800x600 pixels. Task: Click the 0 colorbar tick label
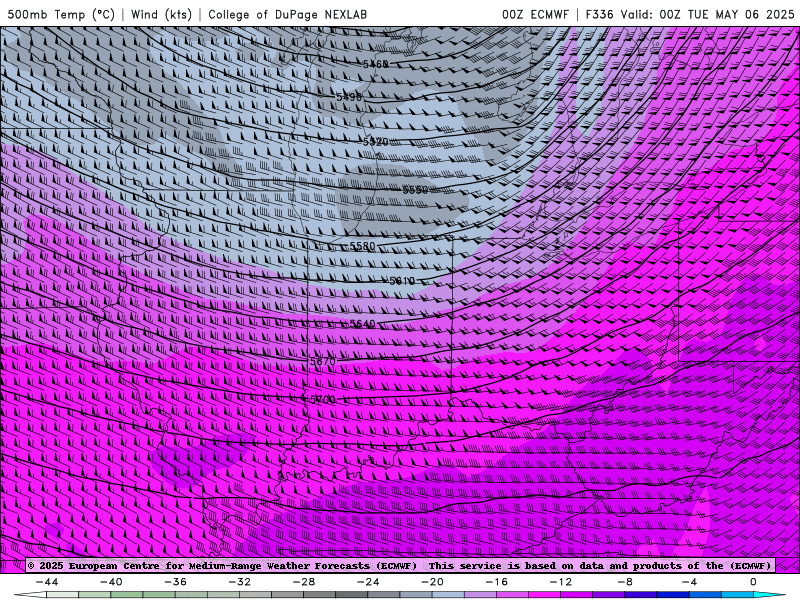(x=754, y=582)
